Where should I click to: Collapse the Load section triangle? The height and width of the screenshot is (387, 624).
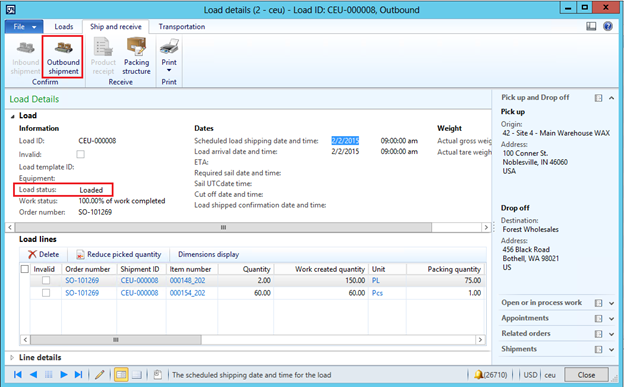12,116
